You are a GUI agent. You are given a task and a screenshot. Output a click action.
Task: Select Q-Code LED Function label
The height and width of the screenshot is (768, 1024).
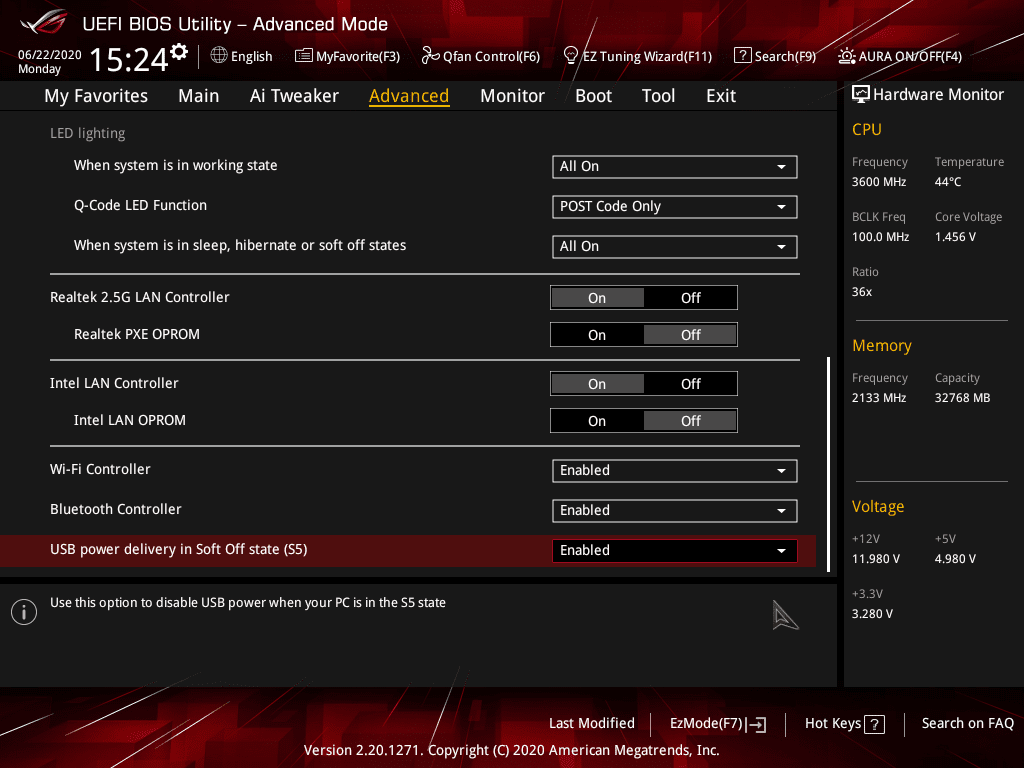(x=140, y=205)
